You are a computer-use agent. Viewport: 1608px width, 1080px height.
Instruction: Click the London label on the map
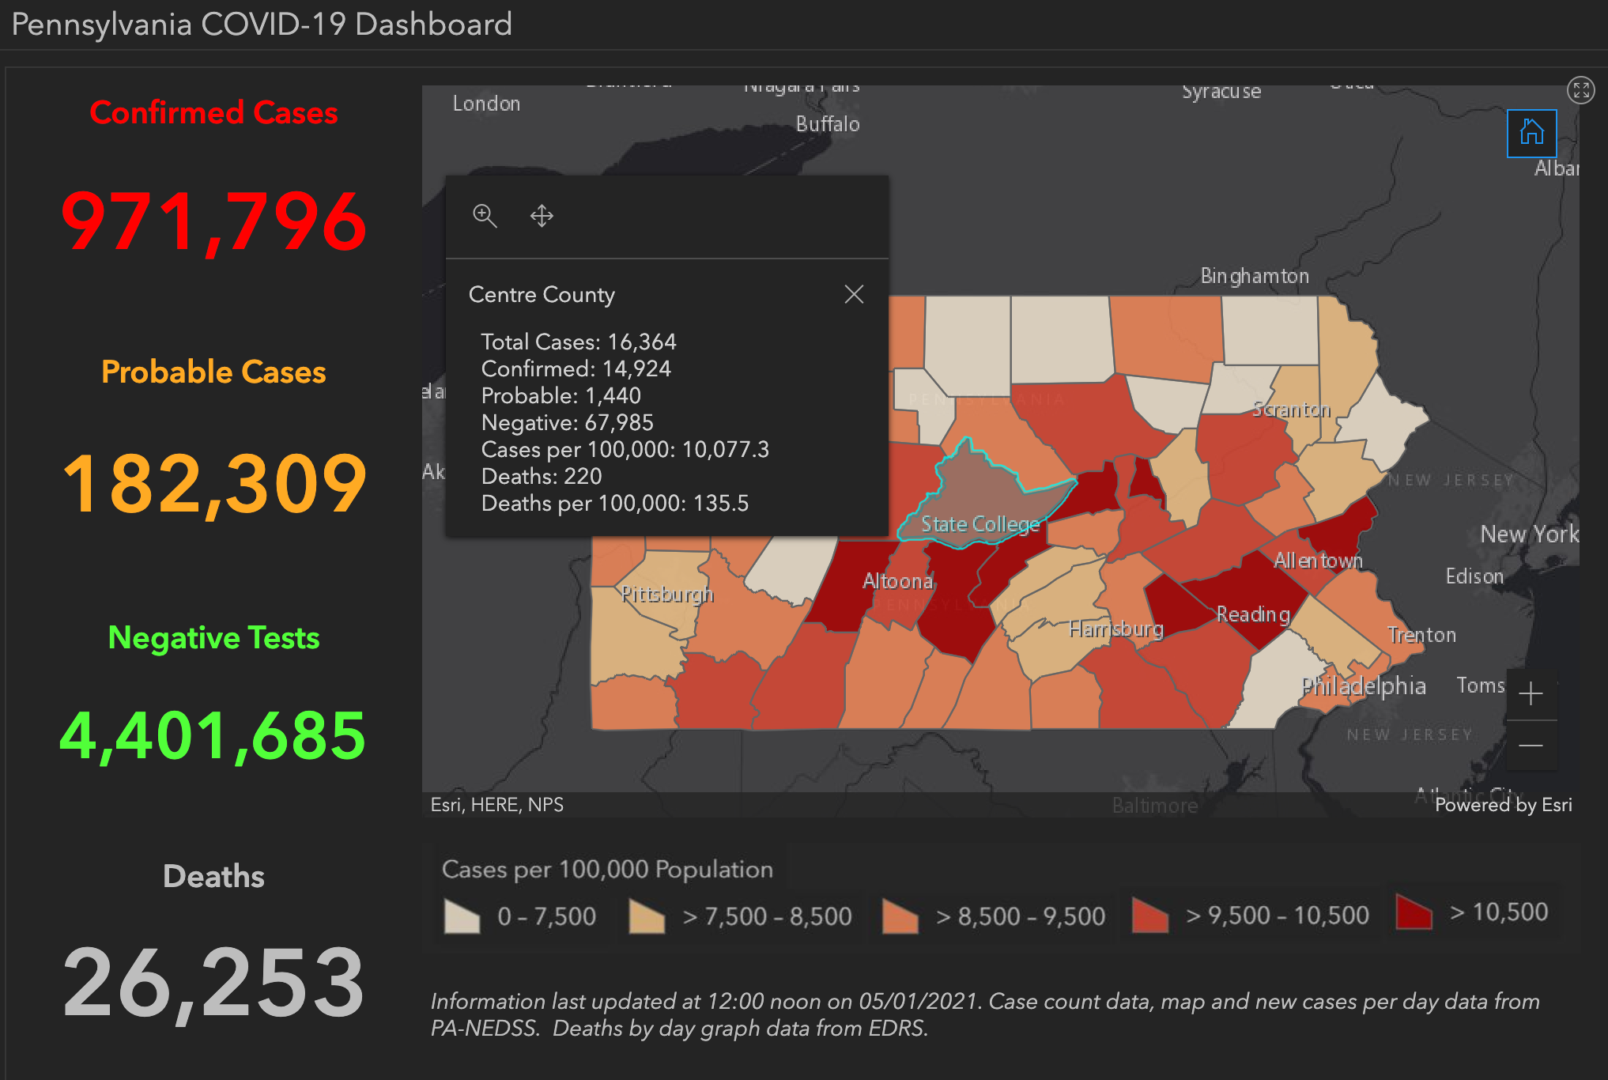coord(486,103)
